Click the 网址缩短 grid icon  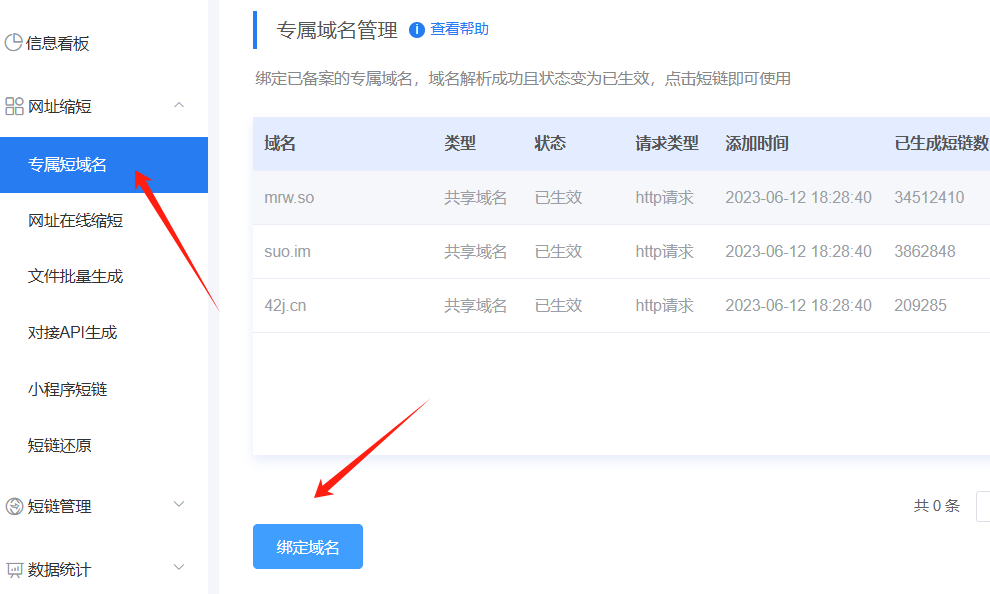click(14, 106)
